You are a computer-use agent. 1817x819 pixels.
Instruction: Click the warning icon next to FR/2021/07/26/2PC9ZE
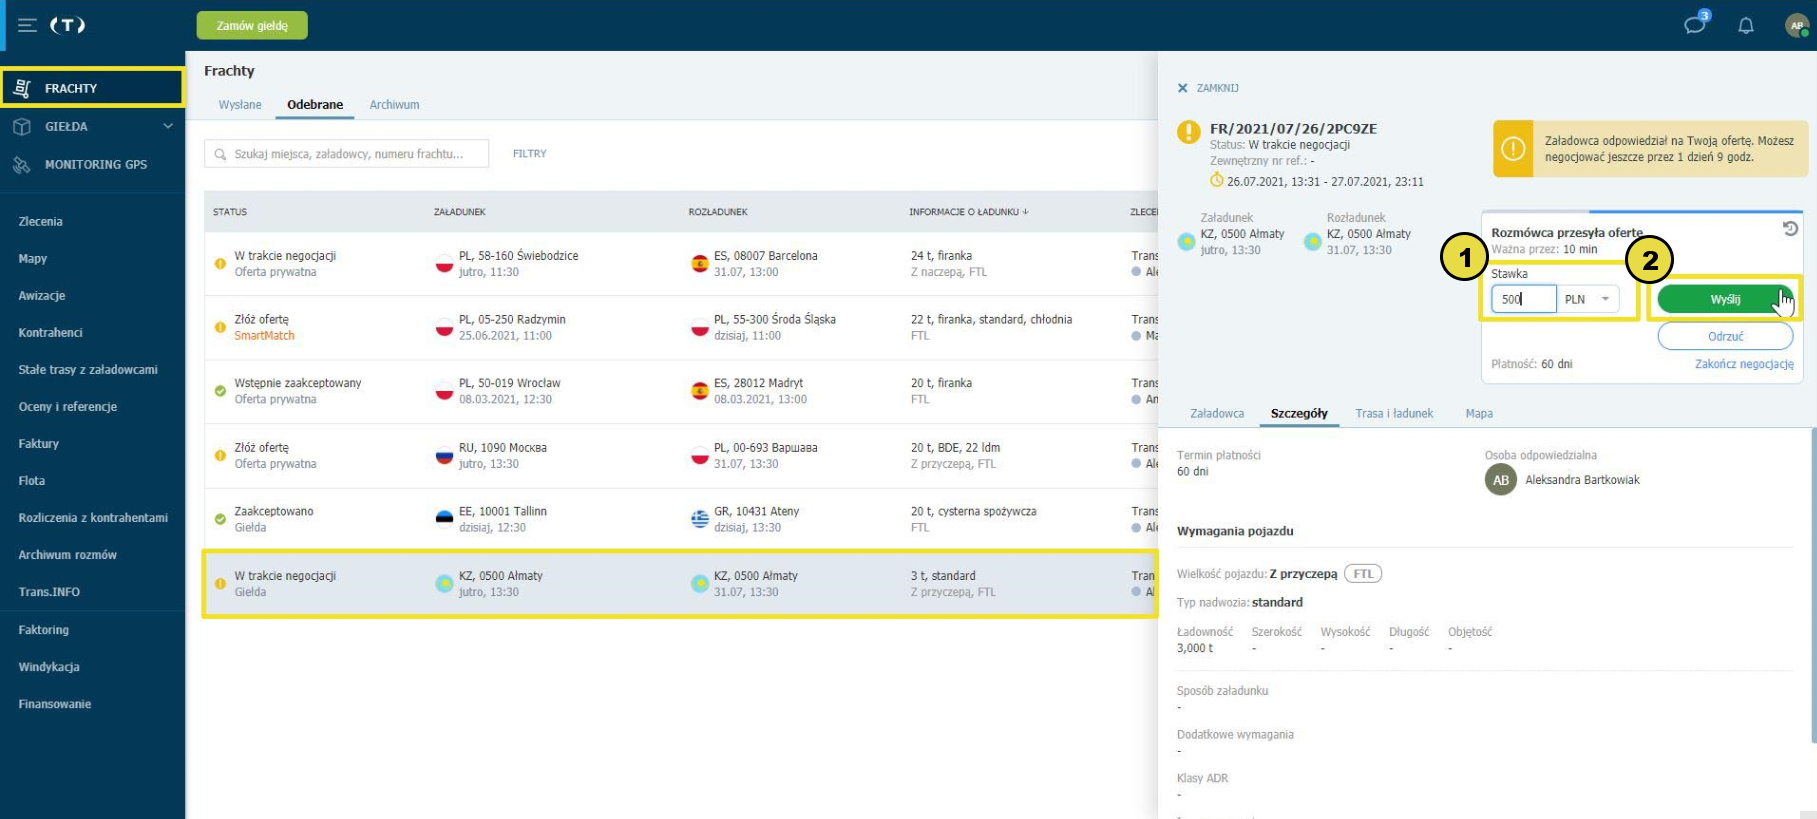coord(1189,132)
